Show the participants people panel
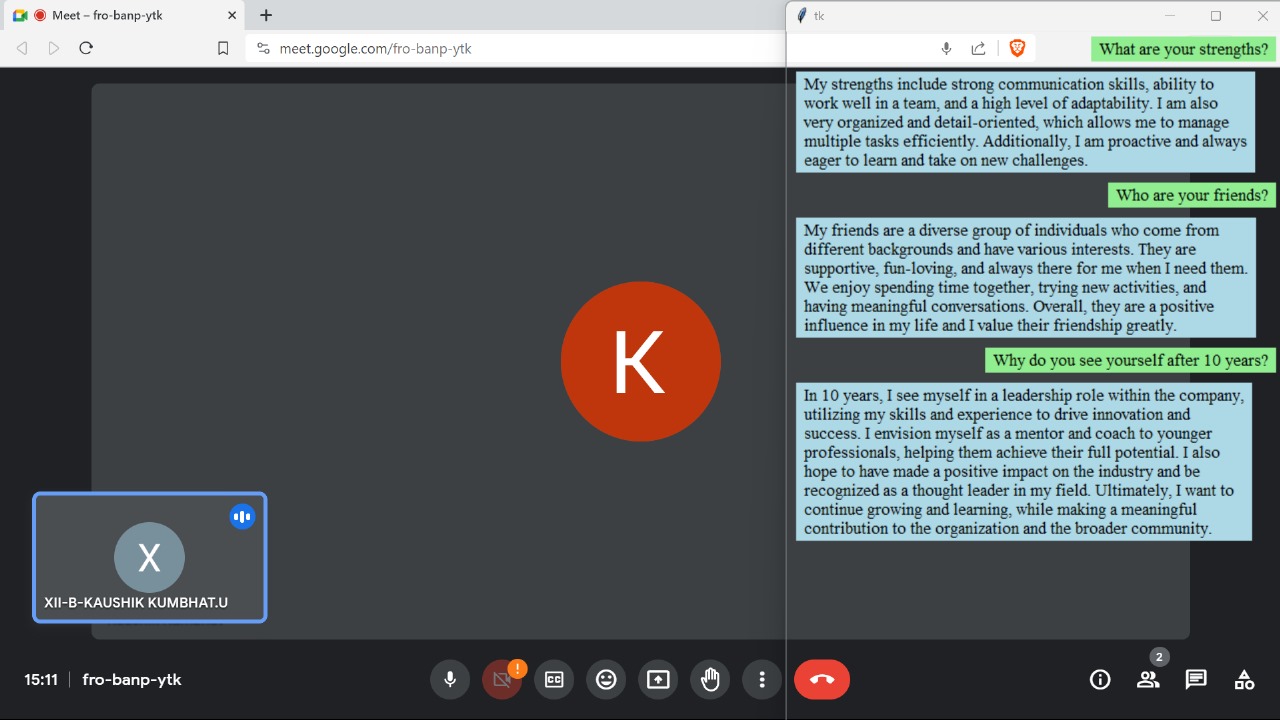Screen dimensions: 1280x720 coord(1148,680)
